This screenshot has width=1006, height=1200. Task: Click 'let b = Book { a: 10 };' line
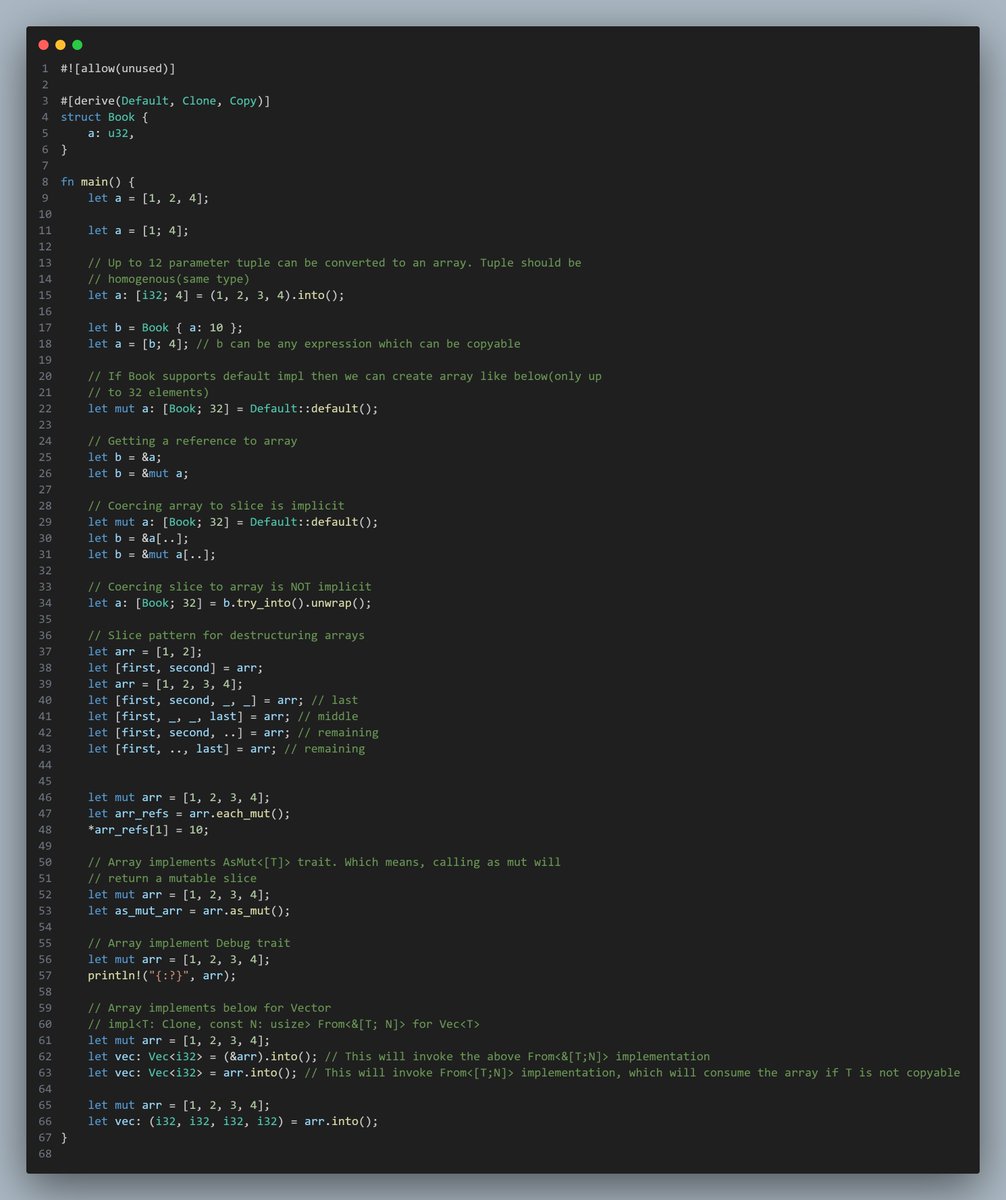pos(165,327)
